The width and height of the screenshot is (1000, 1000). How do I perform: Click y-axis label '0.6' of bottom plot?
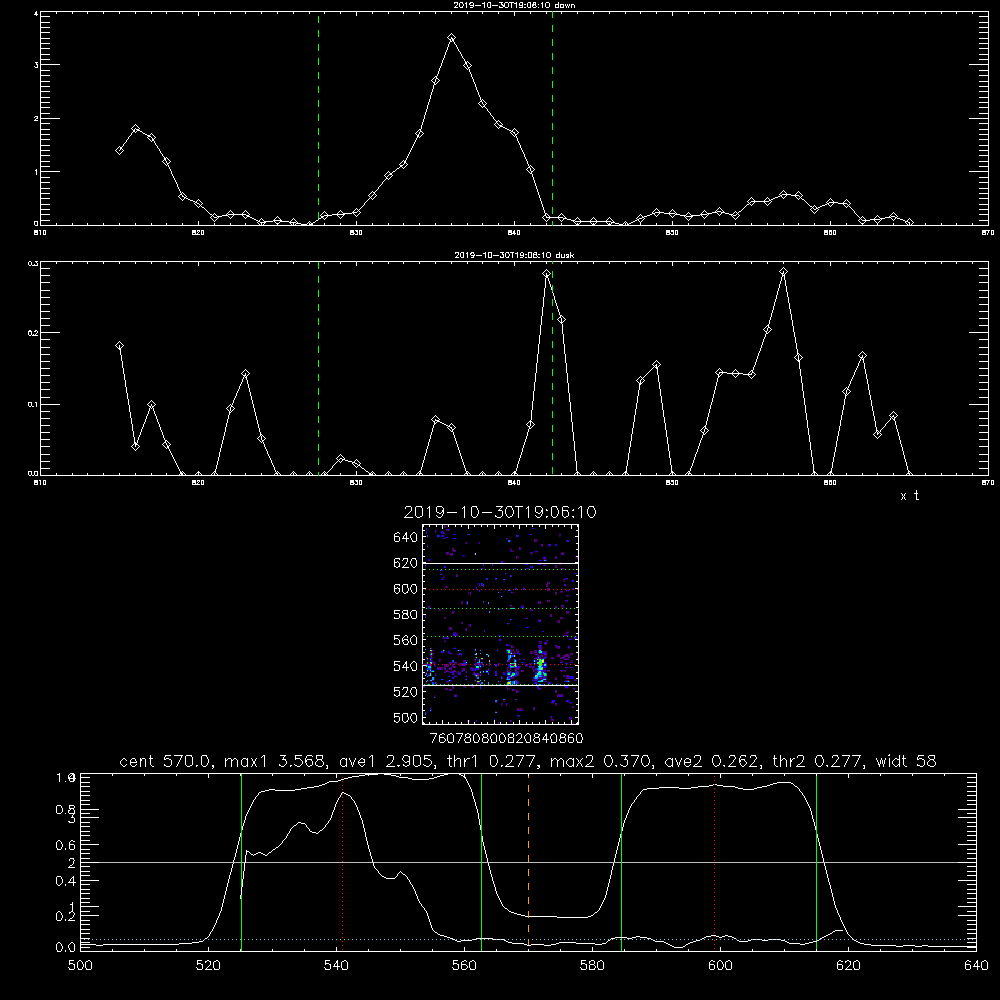(66, 844)
